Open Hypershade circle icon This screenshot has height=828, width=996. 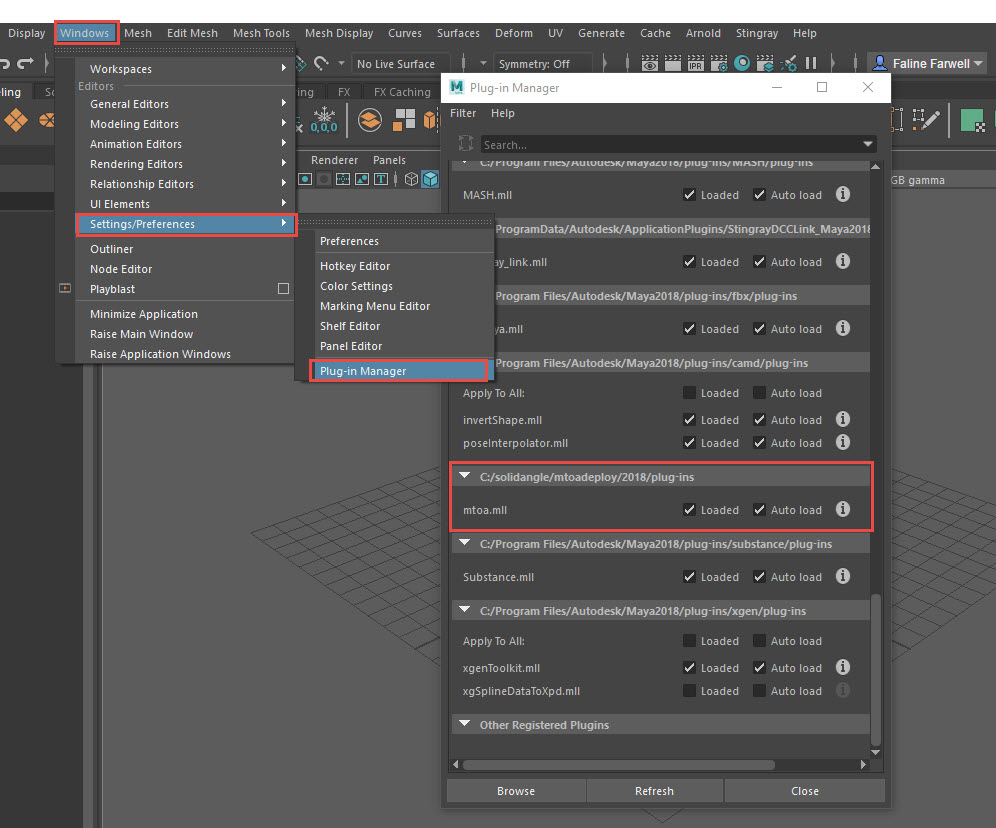point(742,63)
